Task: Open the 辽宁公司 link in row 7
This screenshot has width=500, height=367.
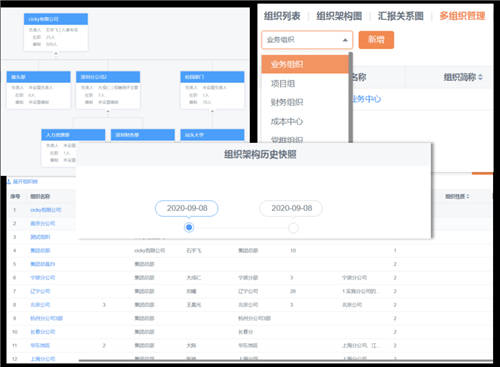Action: coord(40,291)
